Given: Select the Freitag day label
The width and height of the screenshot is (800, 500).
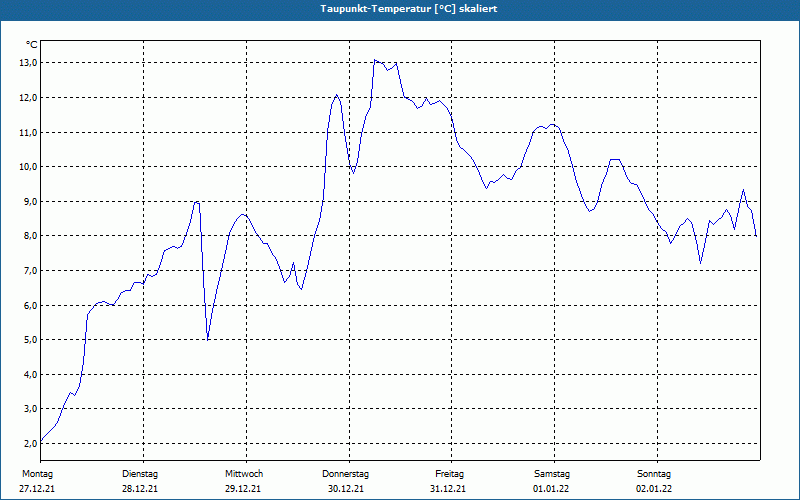Looking at the screenshot, I should point(449,474).
